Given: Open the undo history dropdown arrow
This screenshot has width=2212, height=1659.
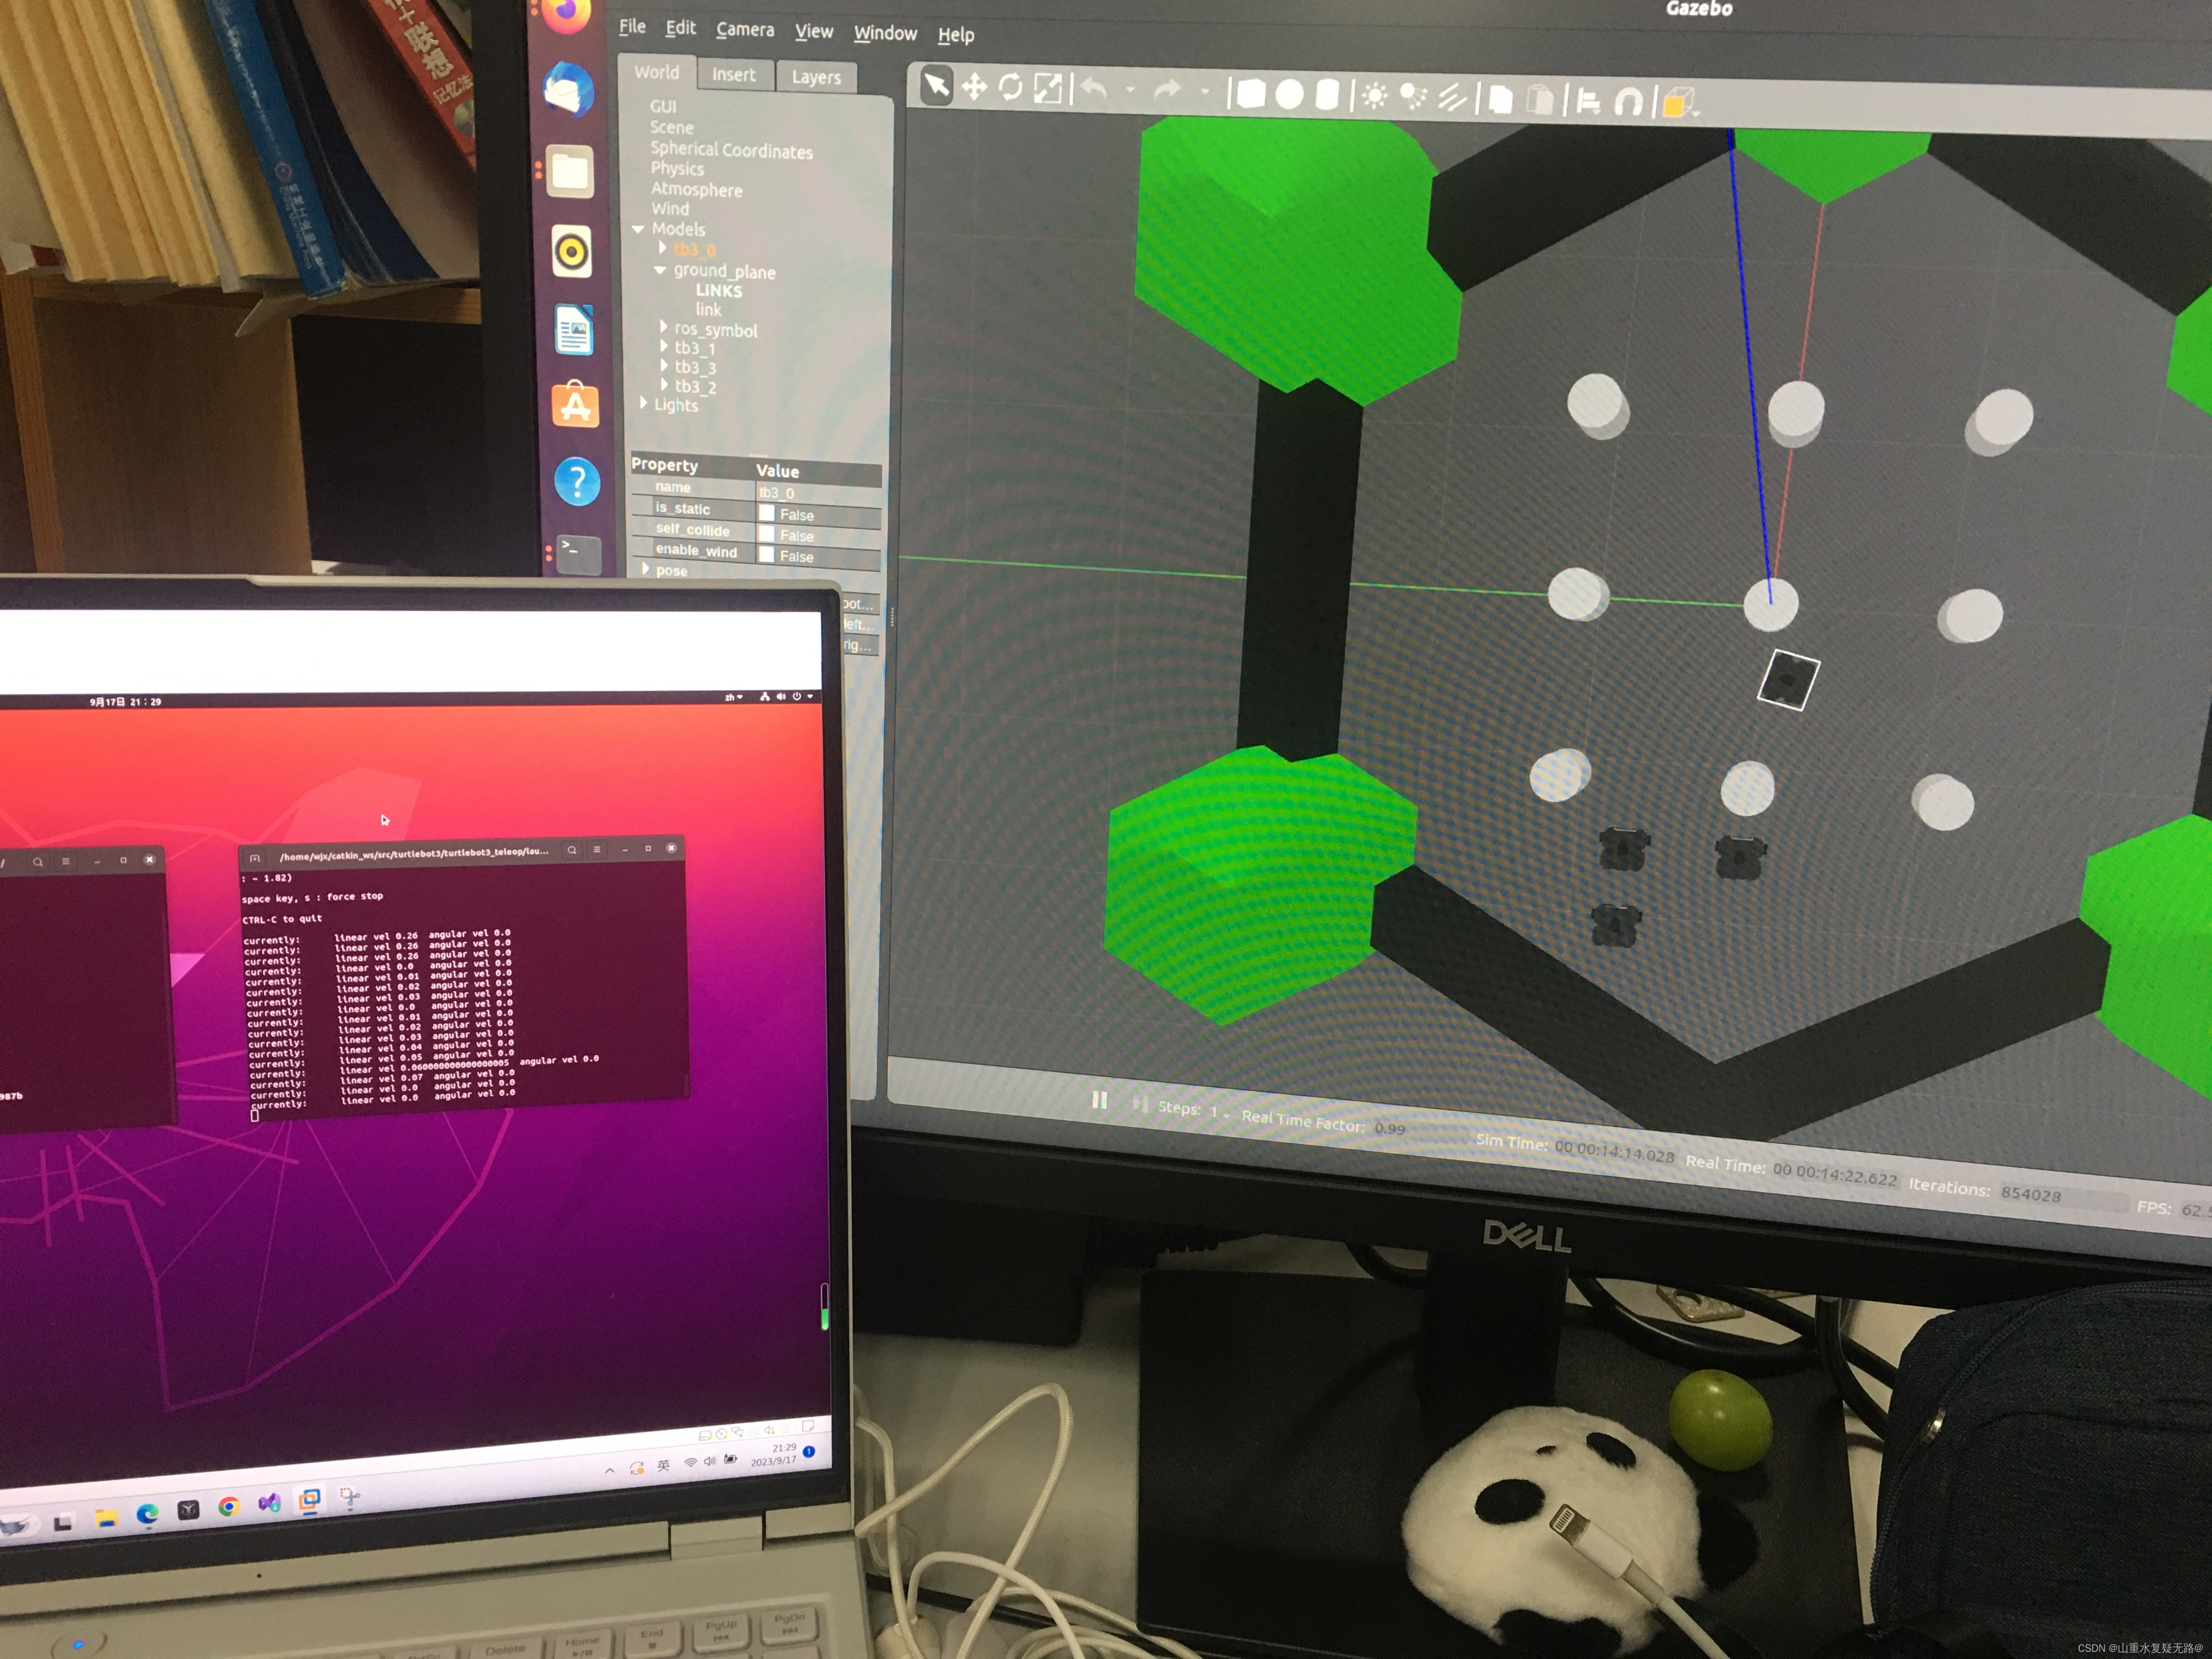Looking at the screenshot, I should tap(1131, 90).
